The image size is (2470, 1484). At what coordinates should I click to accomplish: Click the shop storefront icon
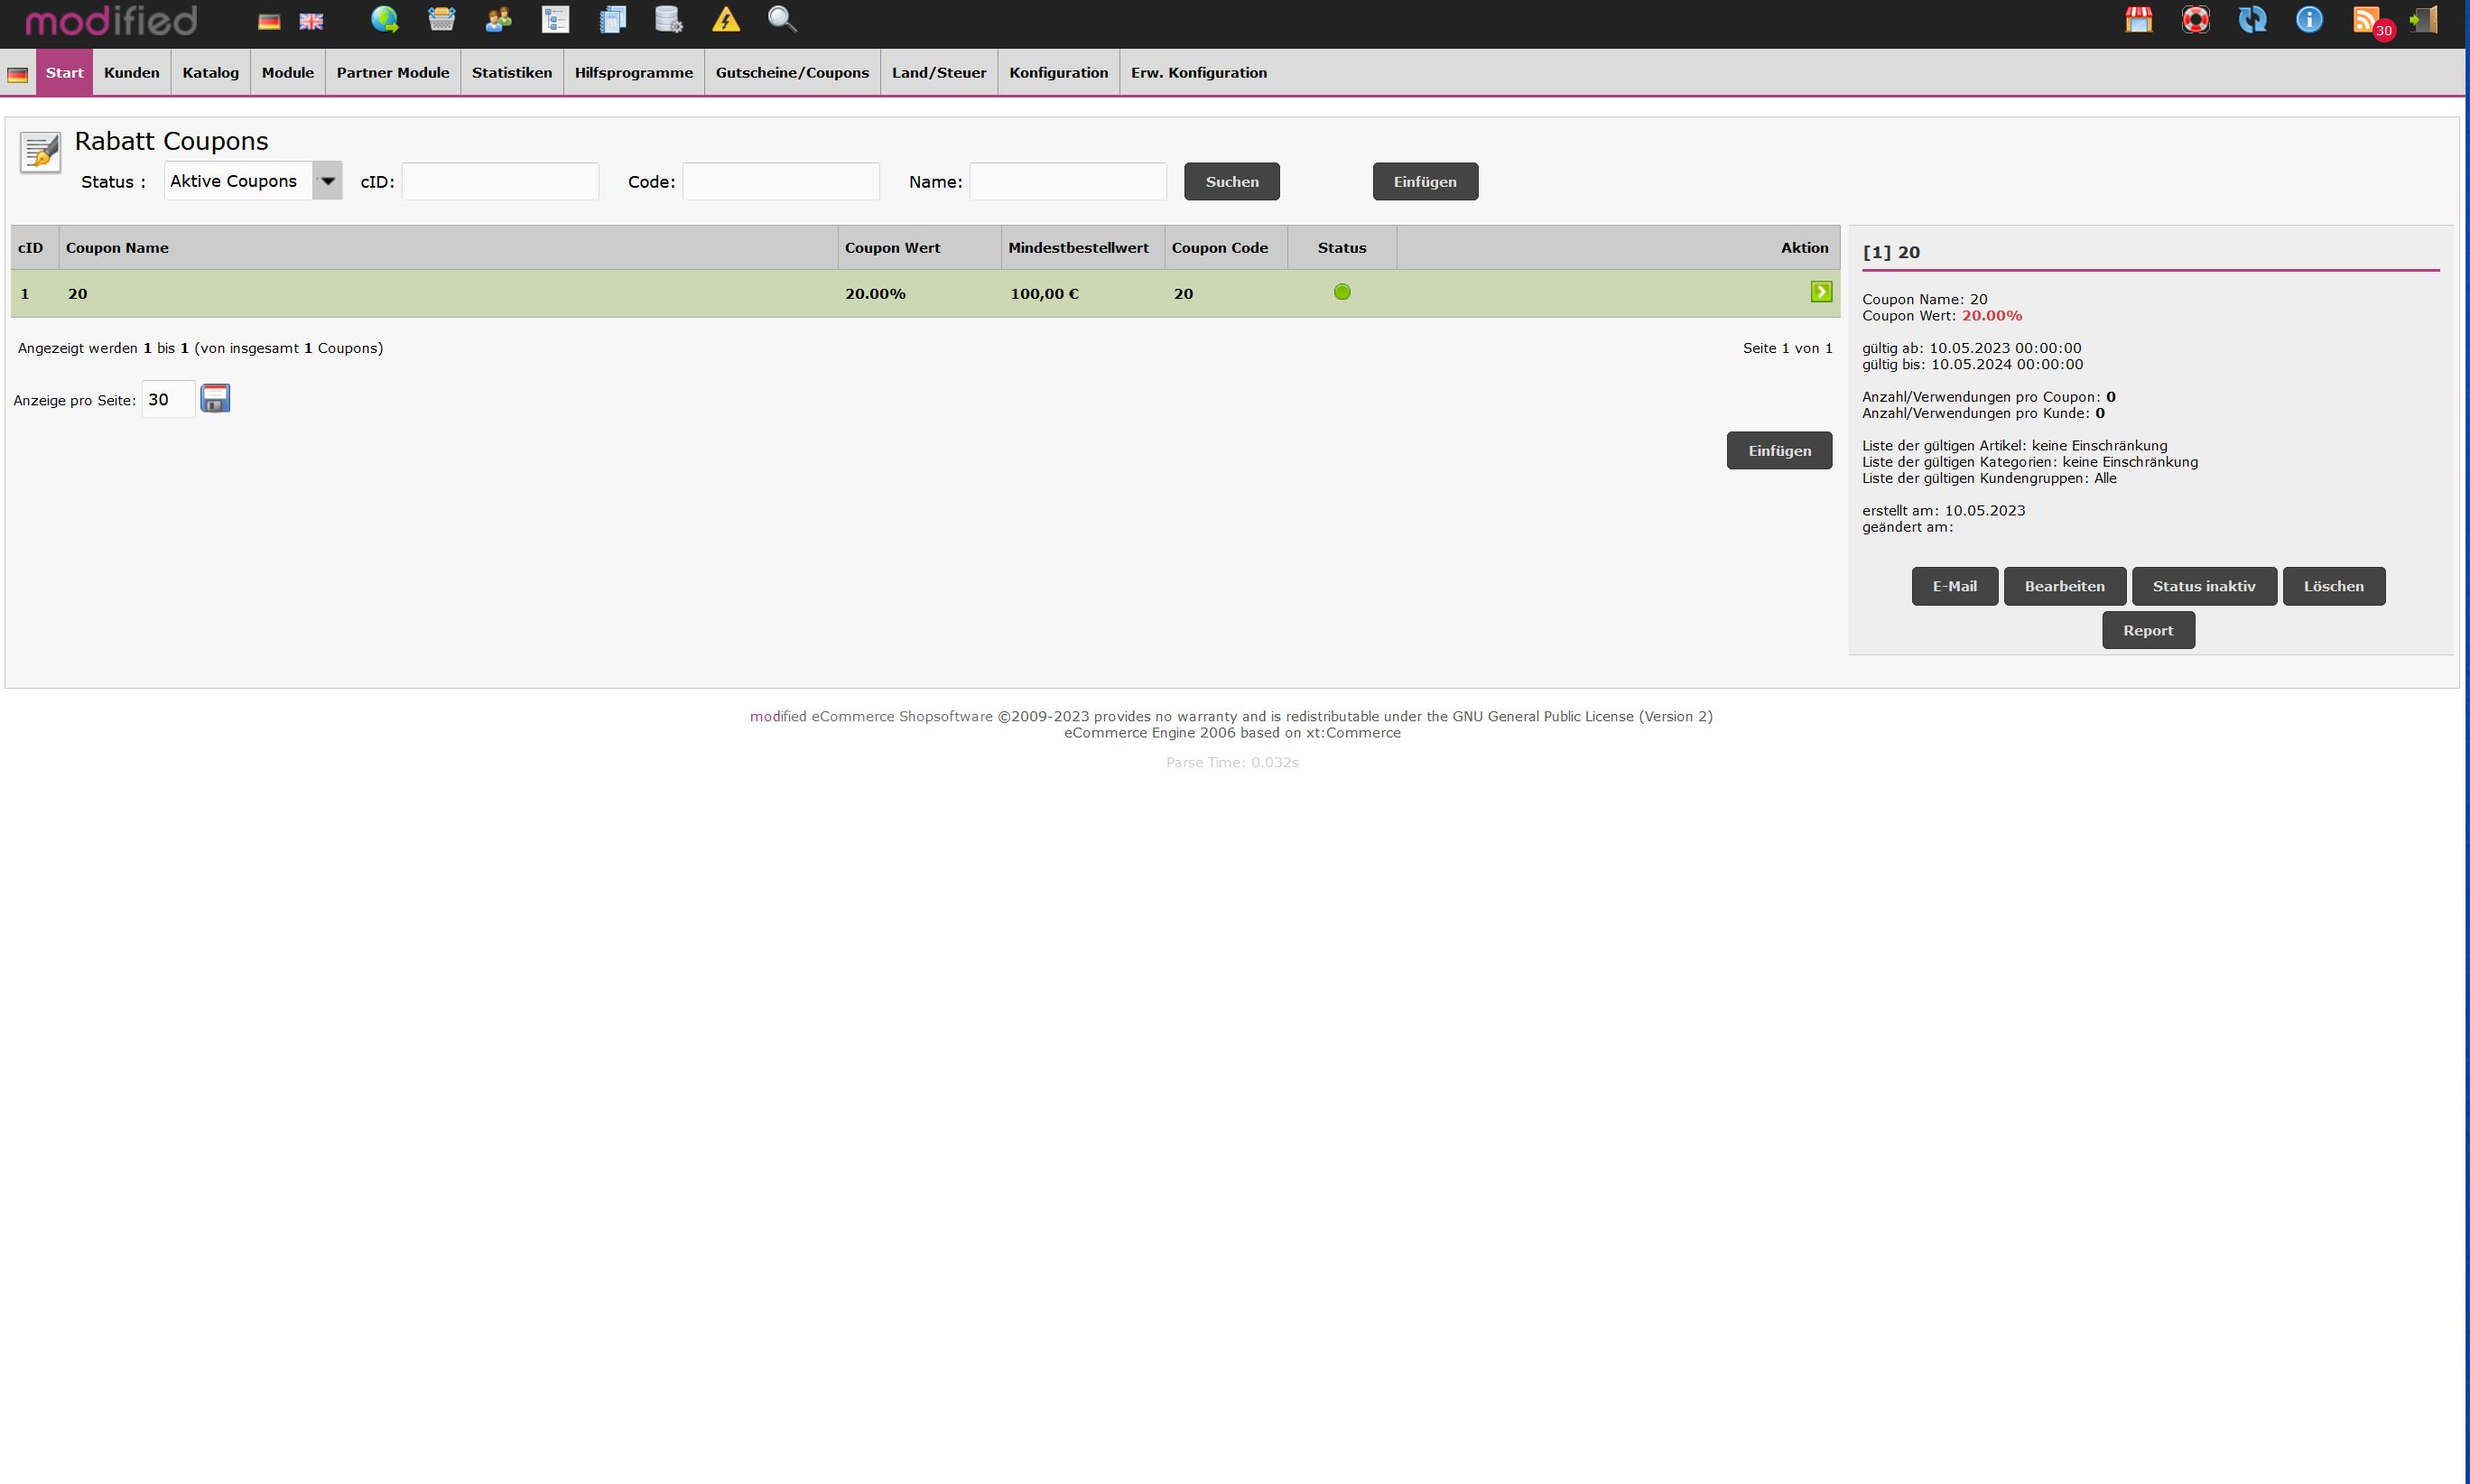coord(2138,20)
